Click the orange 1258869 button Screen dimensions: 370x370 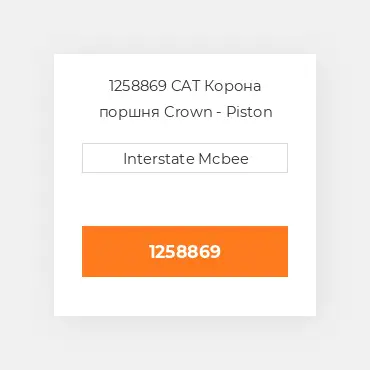[x=185, y=251]
